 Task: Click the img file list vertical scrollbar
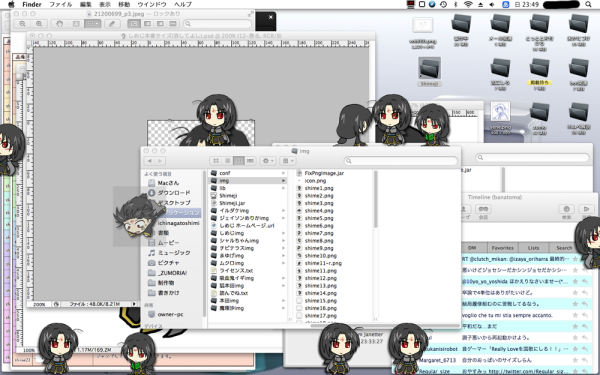tap(375, 199)
